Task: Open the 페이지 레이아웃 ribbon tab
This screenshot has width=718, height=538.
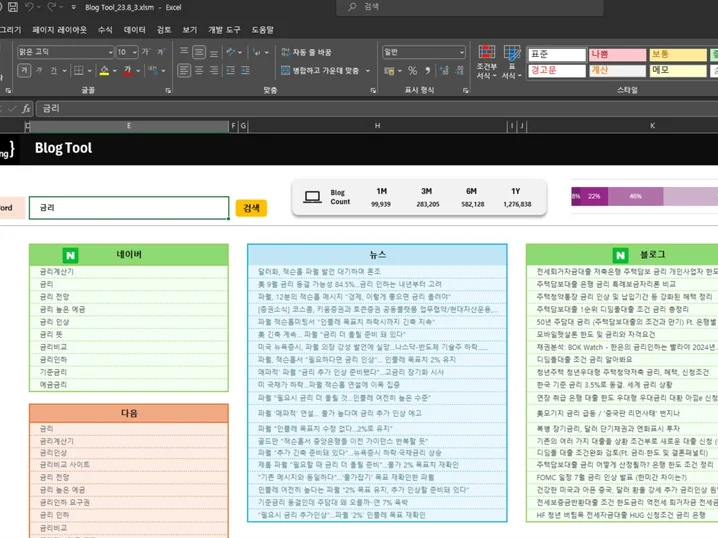Action: (60, 30)
